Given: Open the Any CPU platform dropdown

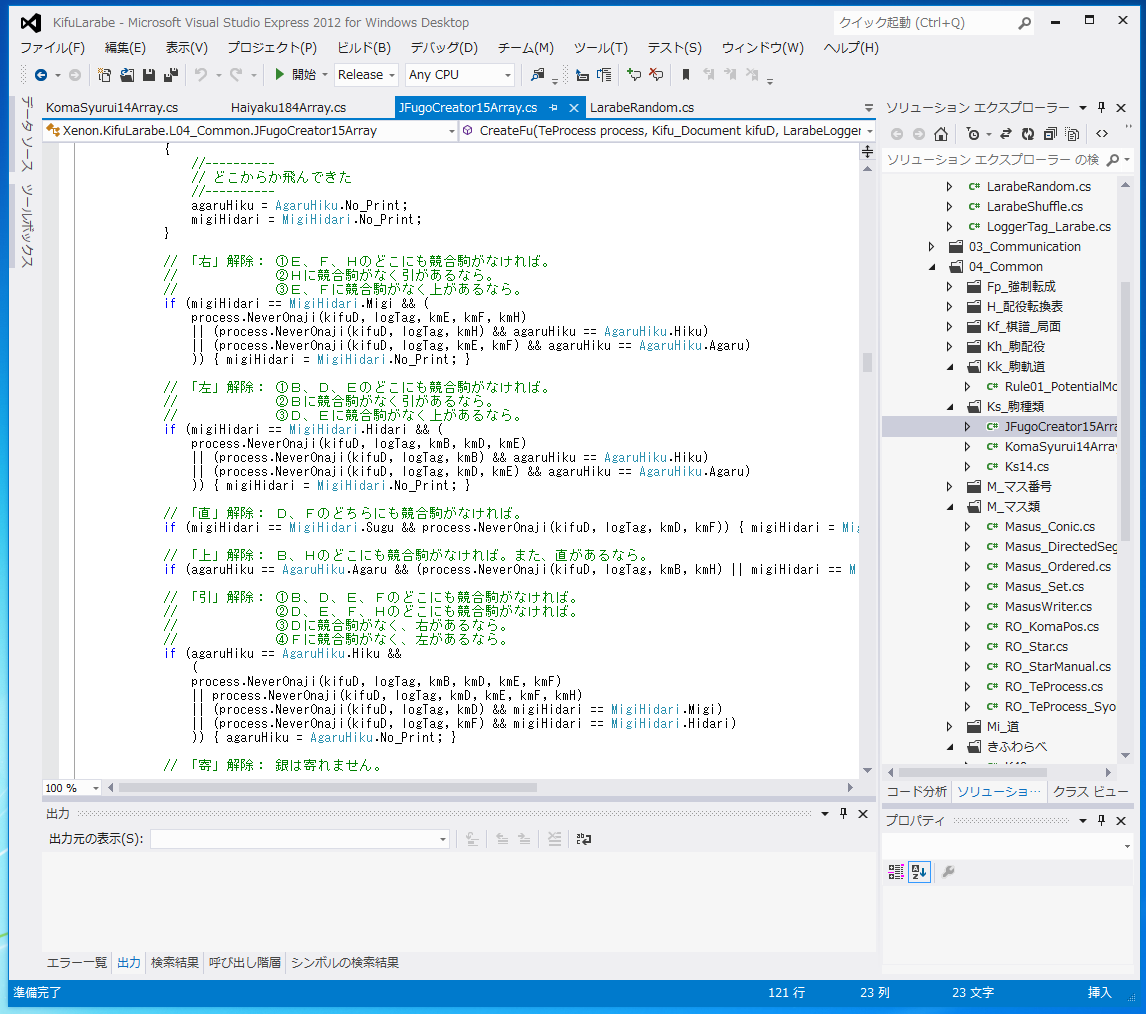Looking at the screenshot, I should pos(460,75).
